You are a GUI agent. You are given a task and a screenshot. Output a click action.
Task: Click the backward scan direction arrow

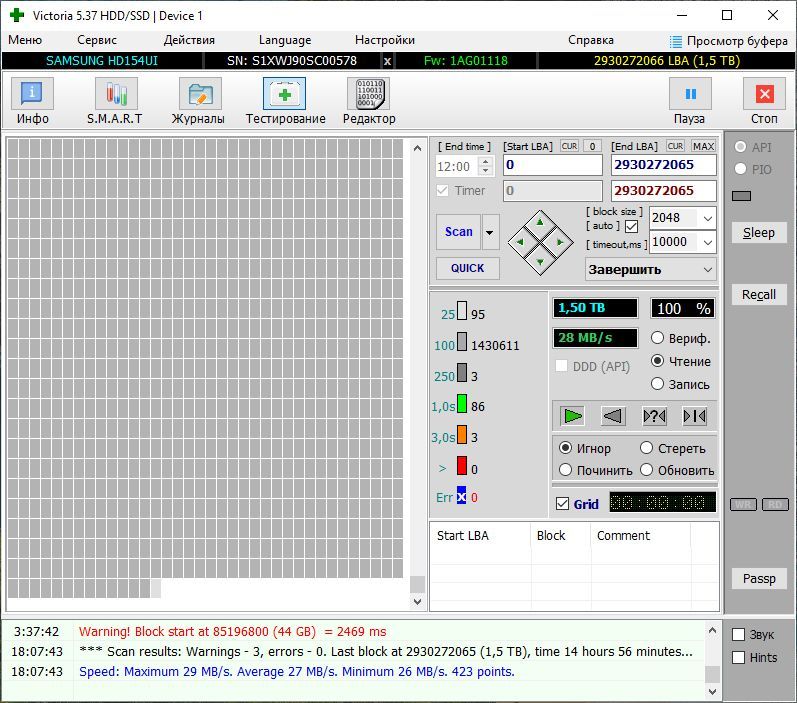tap(613, 416)
